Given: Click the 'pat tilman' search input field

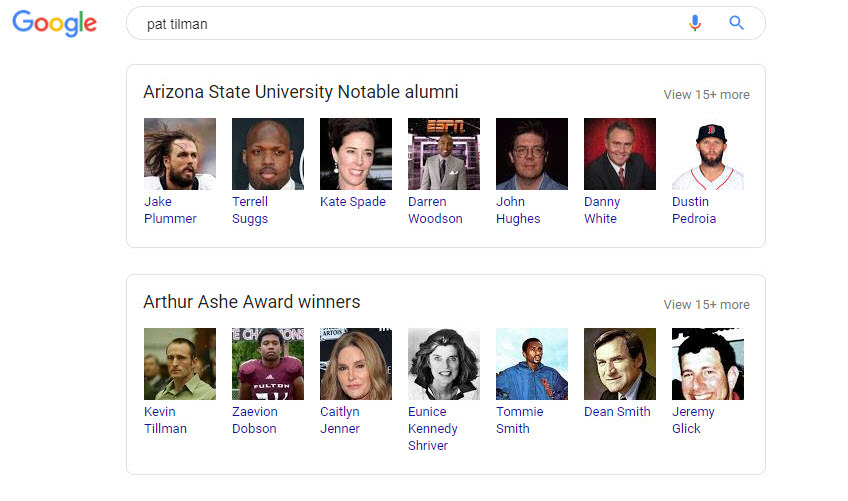Looking at the screenshot, I should pos(400,23).
